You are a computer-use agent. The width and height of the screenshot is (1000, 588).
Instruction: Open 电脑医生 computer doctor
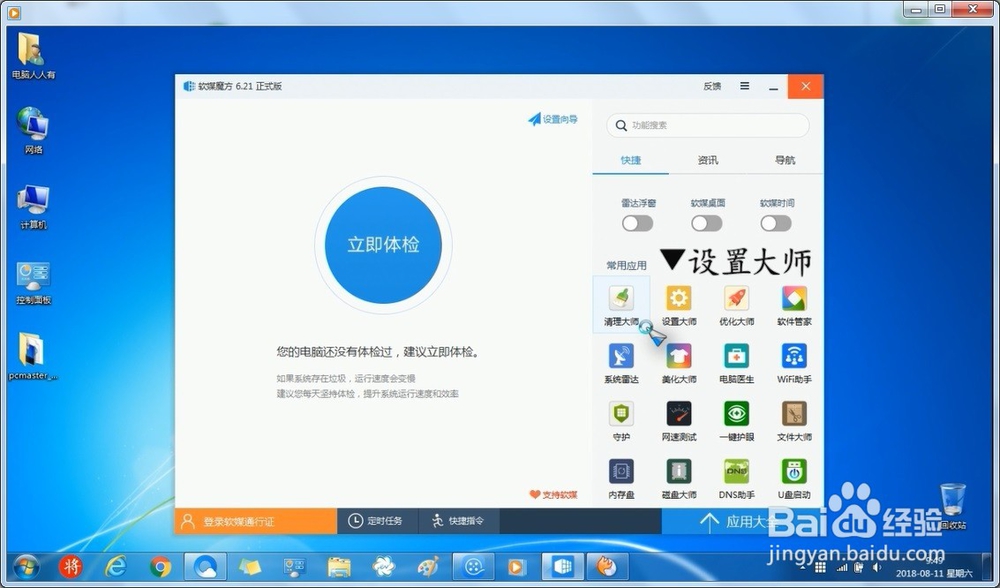coord(737,363)
